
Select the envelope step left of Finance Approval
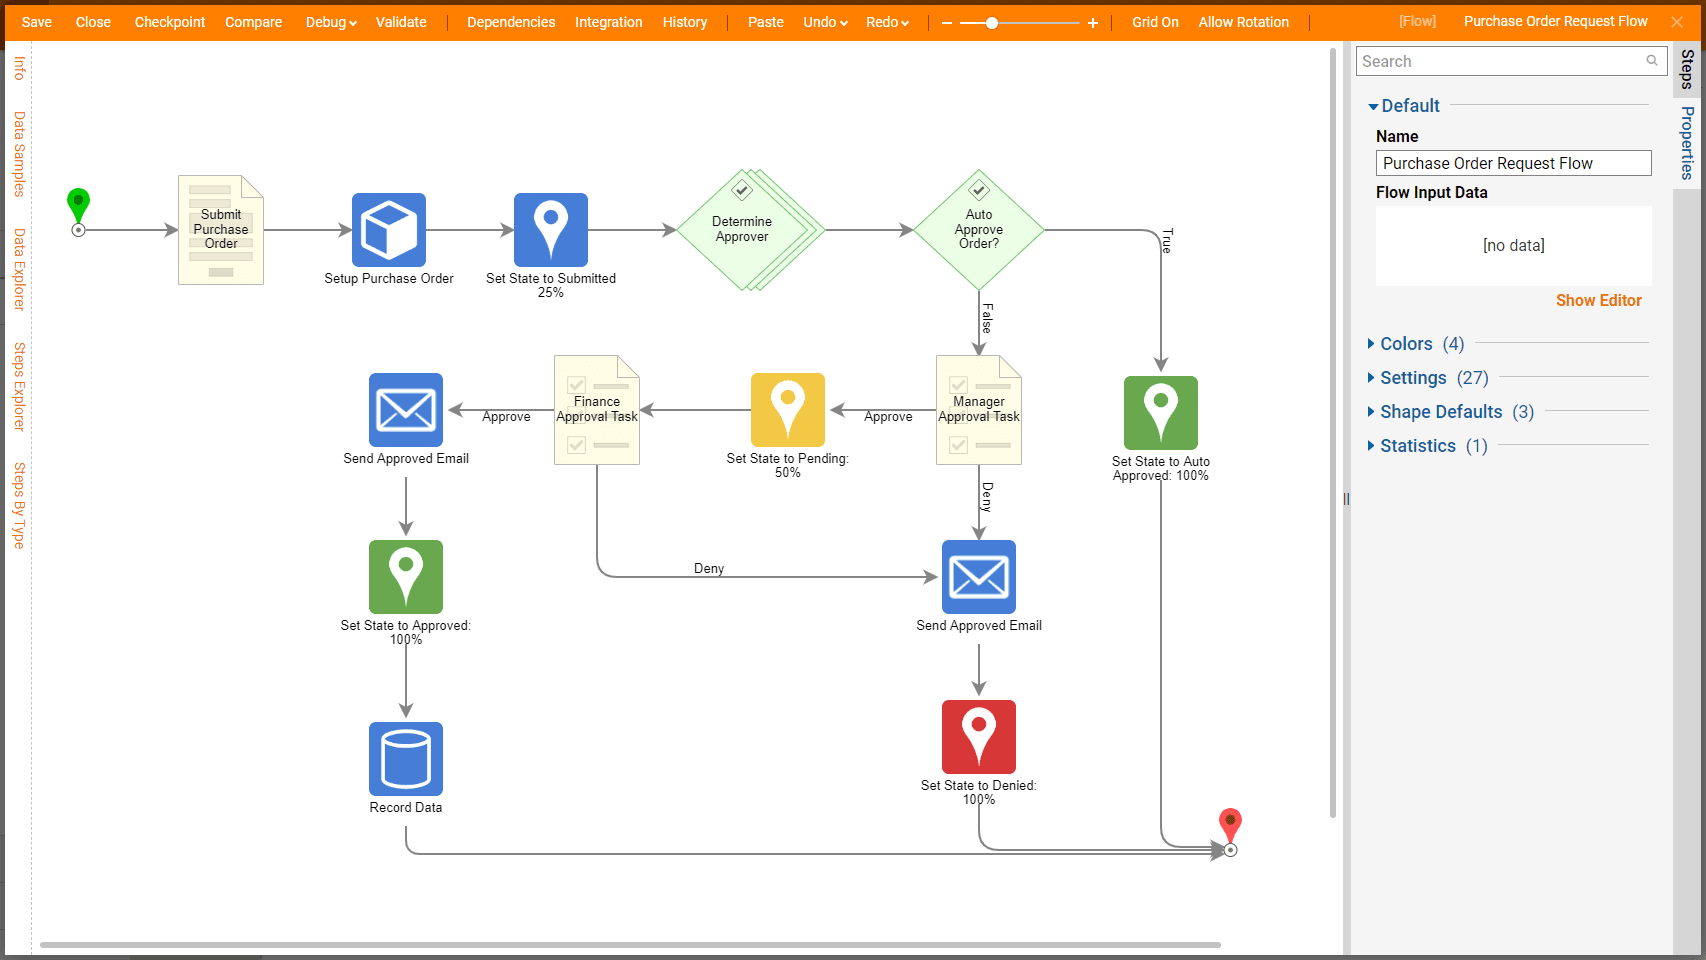pos(406,410)
